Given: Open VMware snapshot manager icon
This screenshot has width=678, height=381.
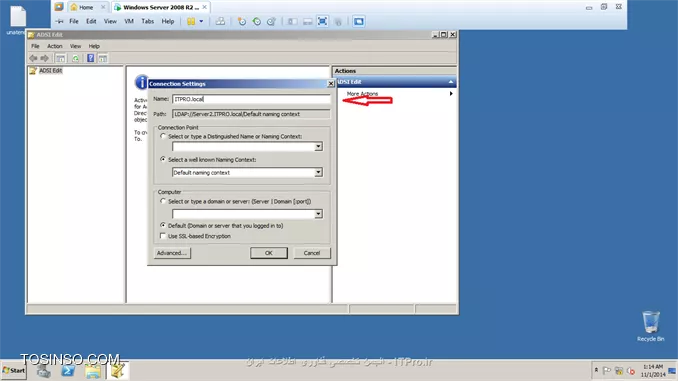Looking at the screenshot, I should click(271, 21).
